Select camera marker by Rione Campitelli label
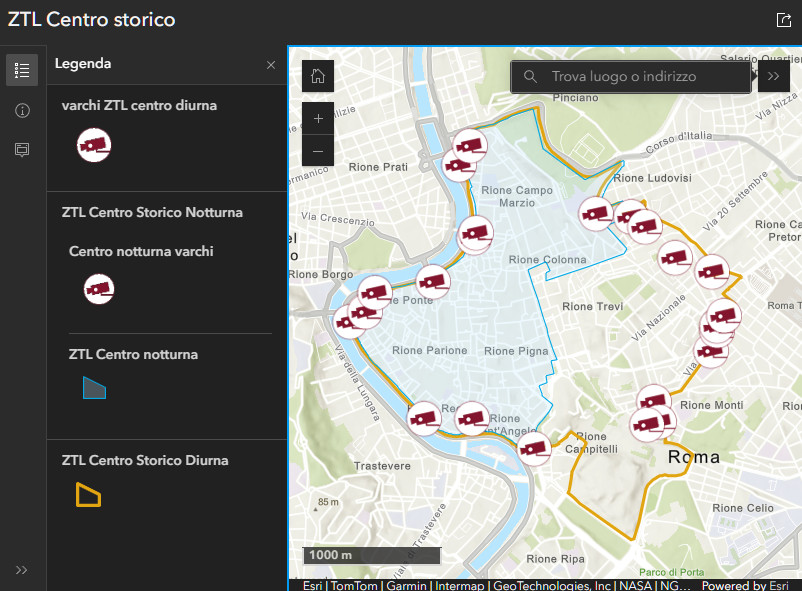The height and width of the screenshot is (591, 802). pos(534,449)
